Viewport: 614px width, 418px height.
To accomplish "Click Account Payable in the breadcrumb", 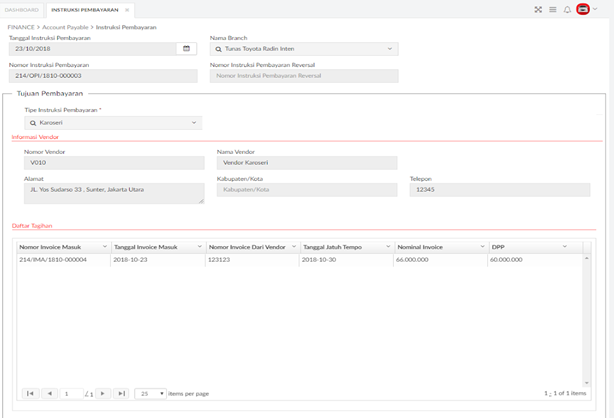I will tap(65, 27).
